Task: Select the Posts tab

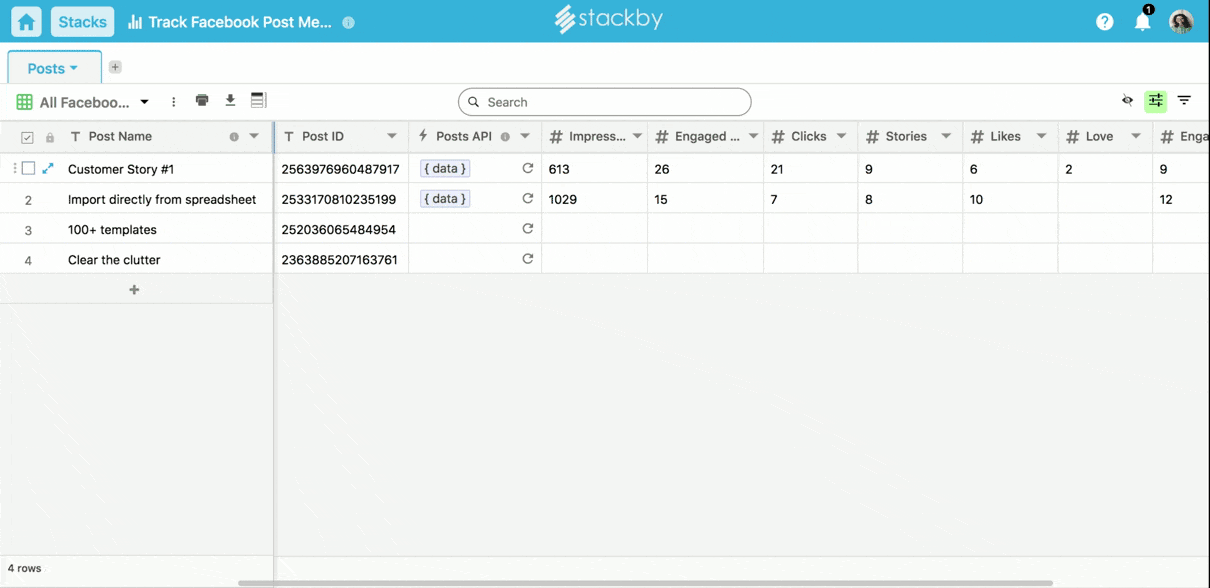Action: (53, 68)
